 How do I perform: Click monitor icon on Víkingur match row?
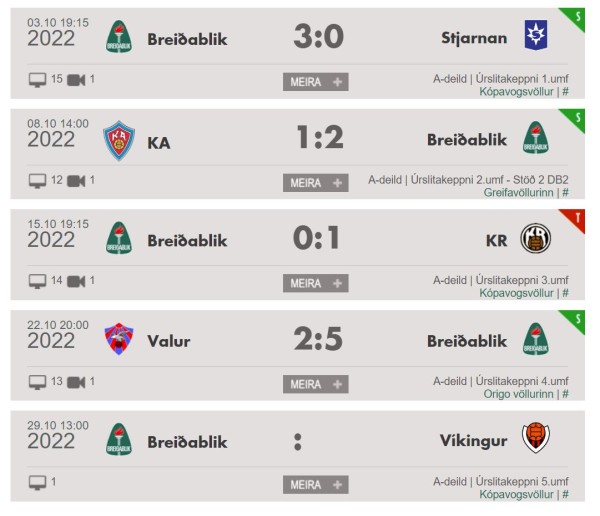tap(38, 483)
